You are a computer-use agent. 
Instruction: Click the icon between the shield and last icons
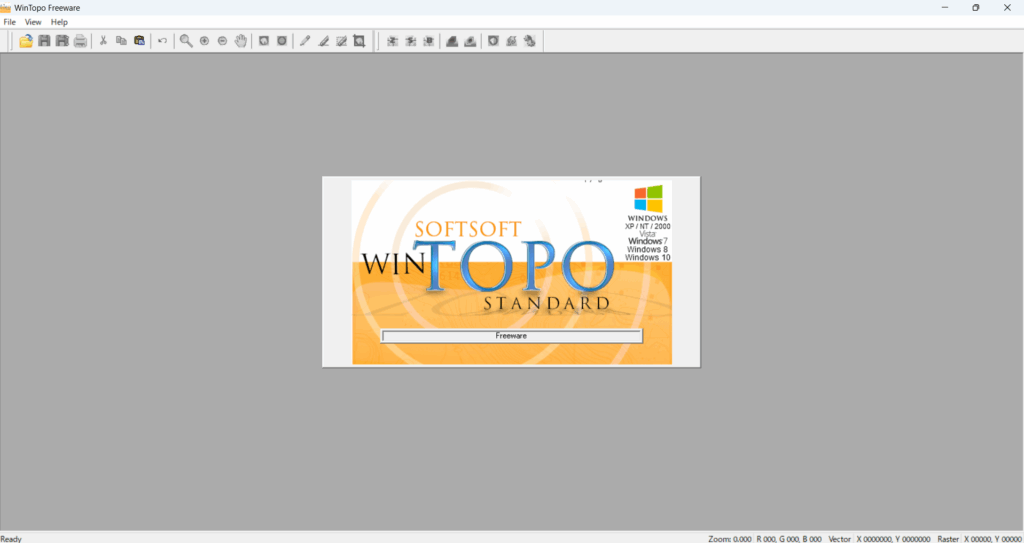click(512, 41)
